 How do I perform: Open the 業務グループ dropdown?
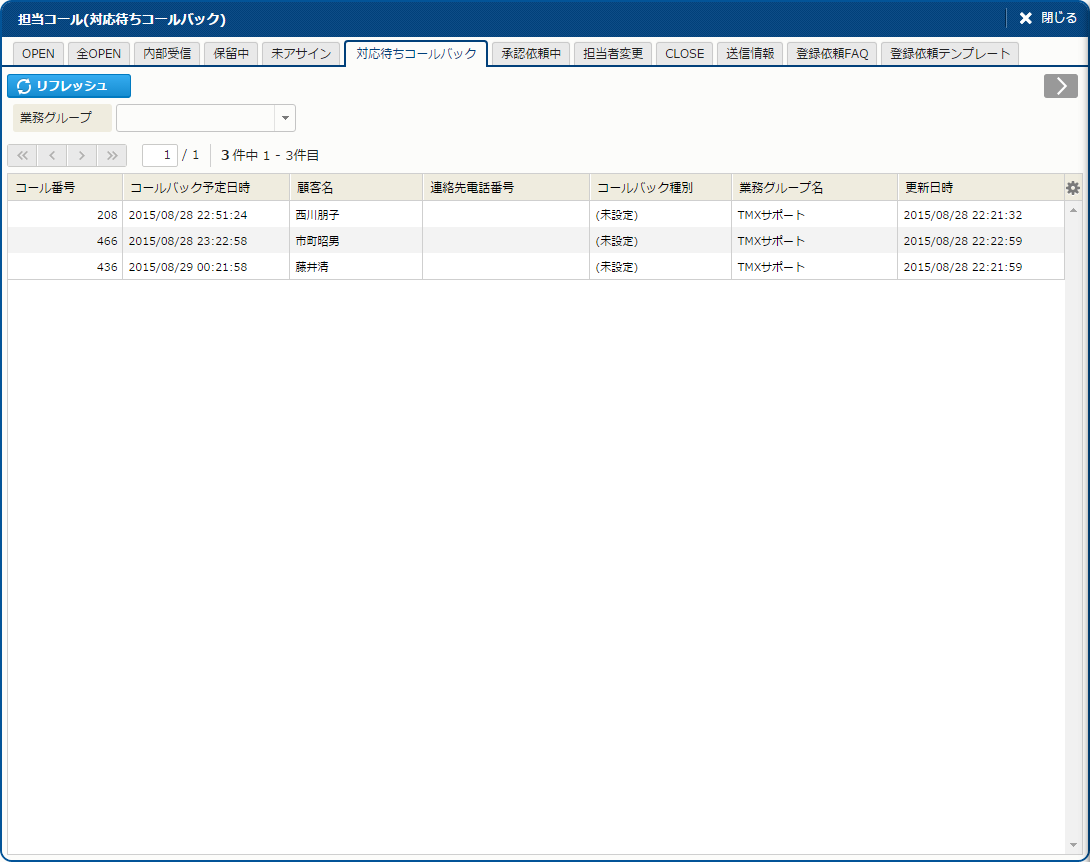(285, 118)
